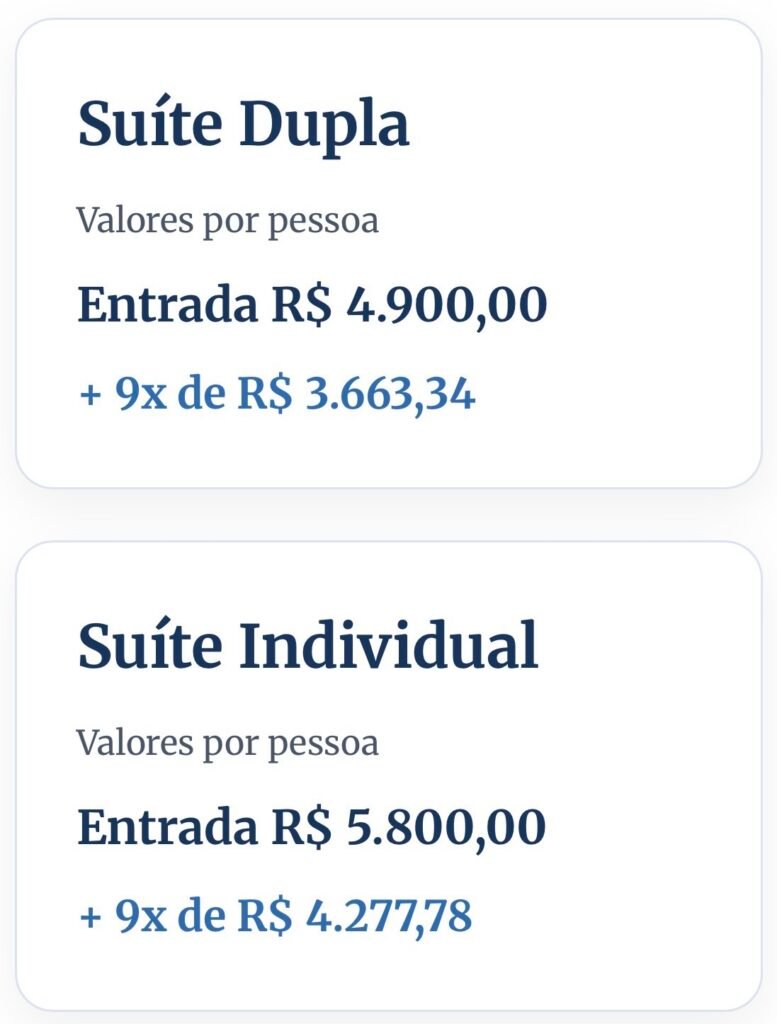This screenshot has width=777, height=1024.
Task: Open the 9x de R$ 3.663,34 installment link
Action: point(277,395)
